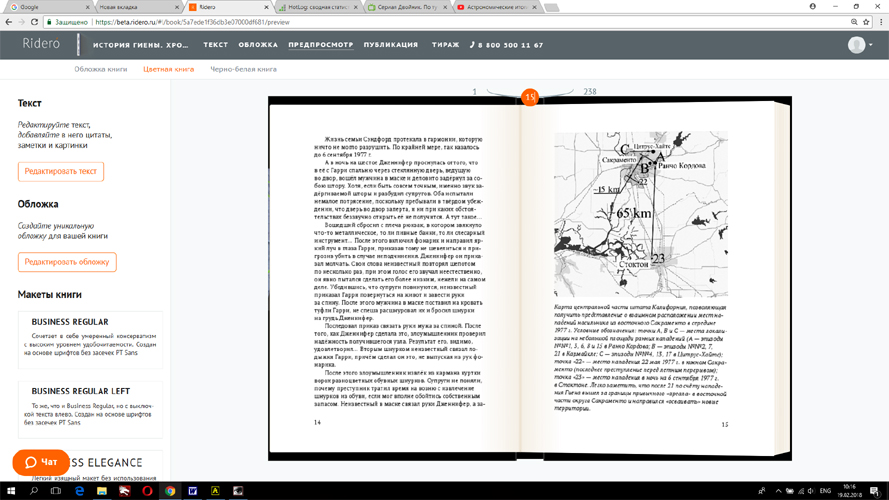The height and width of the screenshot is (500, 889).
Task: Click the zoom magnifier icon in address bar
Action: click(854, 22)
